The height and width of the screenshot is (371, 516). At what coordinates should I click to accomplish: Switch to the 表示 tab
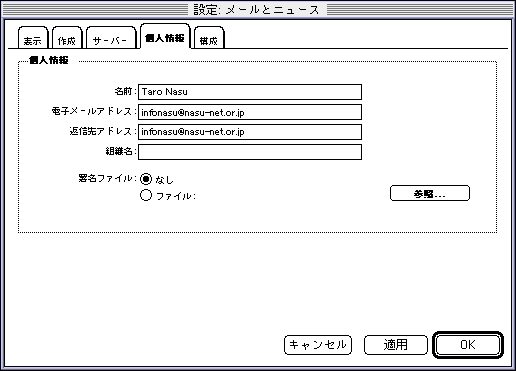pos(33,38)
